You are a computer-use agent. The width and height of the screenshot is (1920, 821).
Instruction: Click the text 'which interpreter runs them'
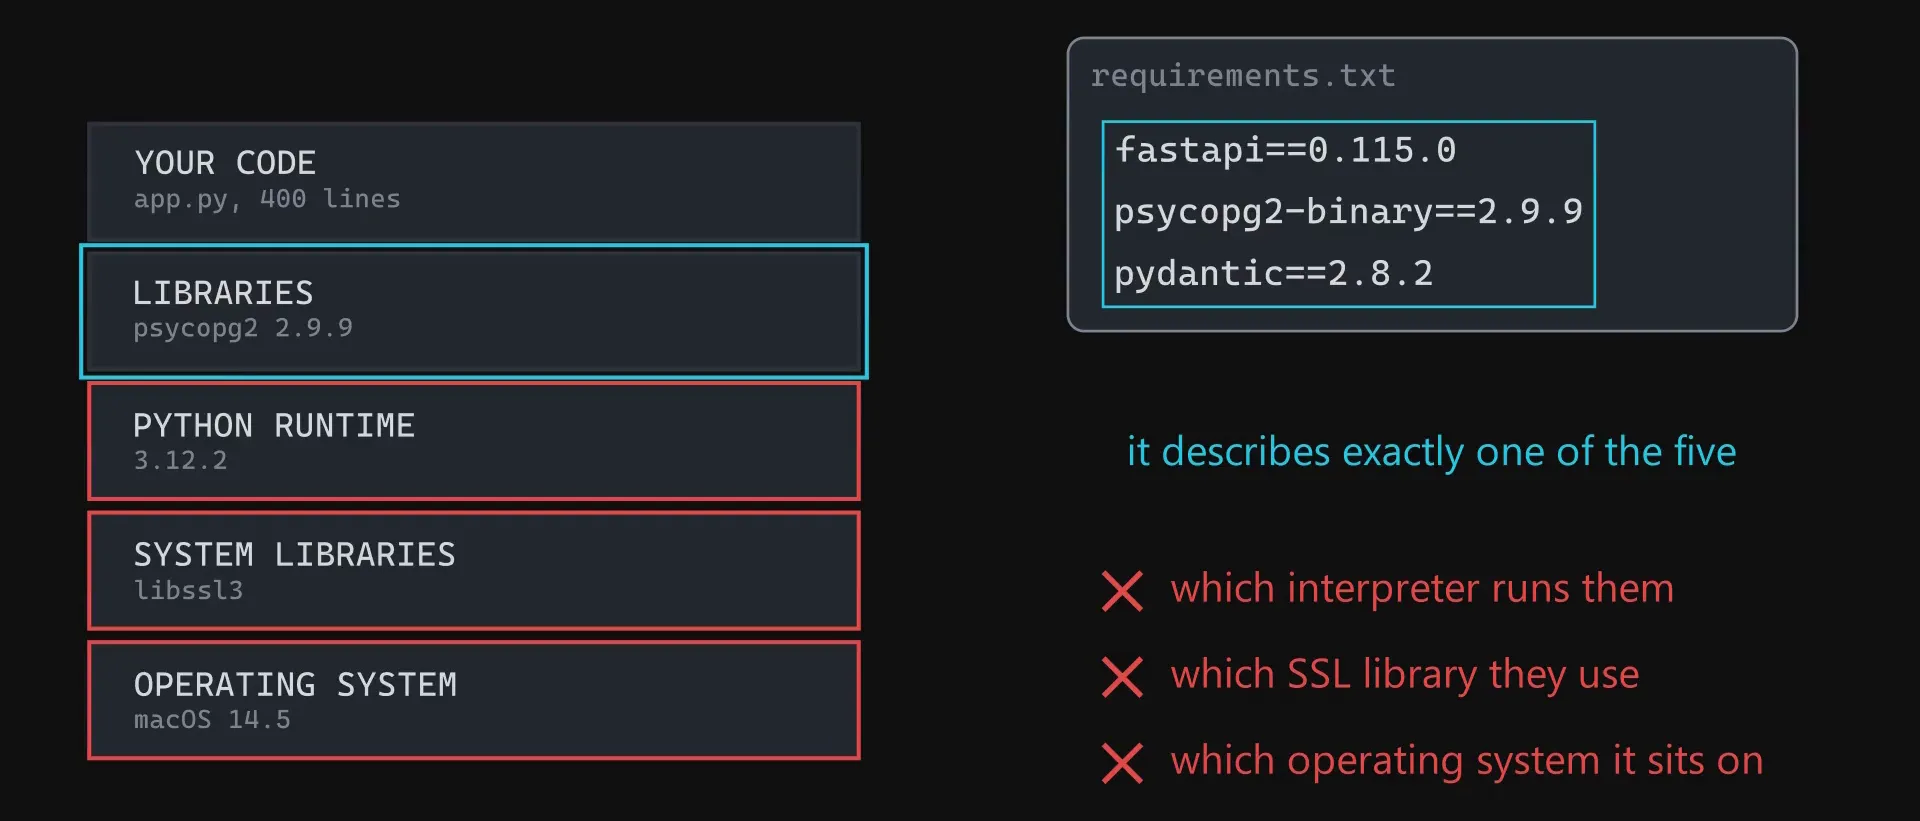point(1422,589)
